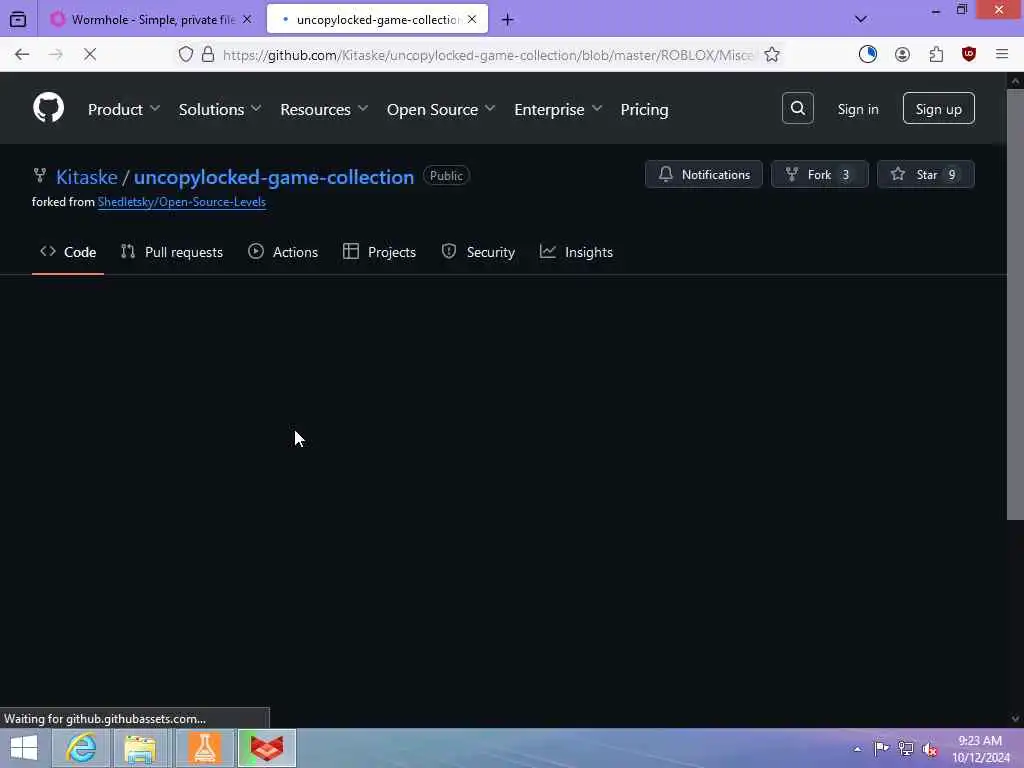The image size is (1024, 768).
Task: Open the tracking protection shield icon
Action: (186, 55)
